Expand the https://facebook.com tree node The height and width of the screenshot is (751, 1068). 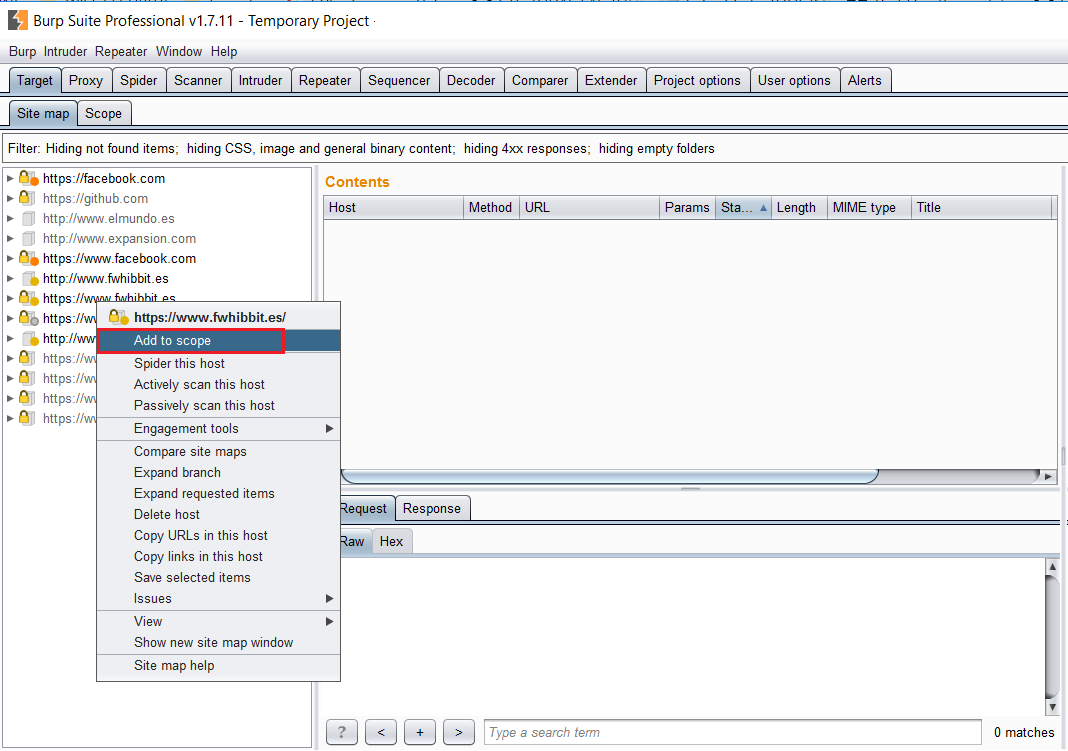10,179
